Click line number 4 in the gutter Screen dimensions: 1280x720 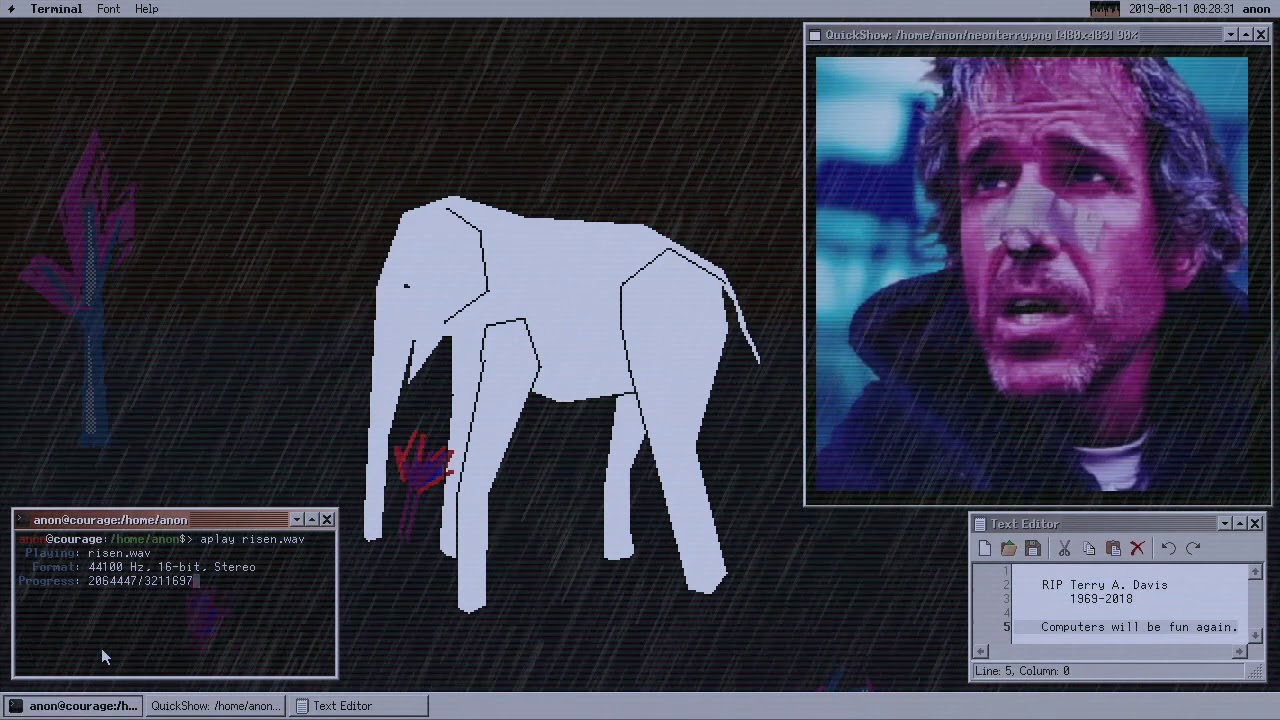point(1007,613)
